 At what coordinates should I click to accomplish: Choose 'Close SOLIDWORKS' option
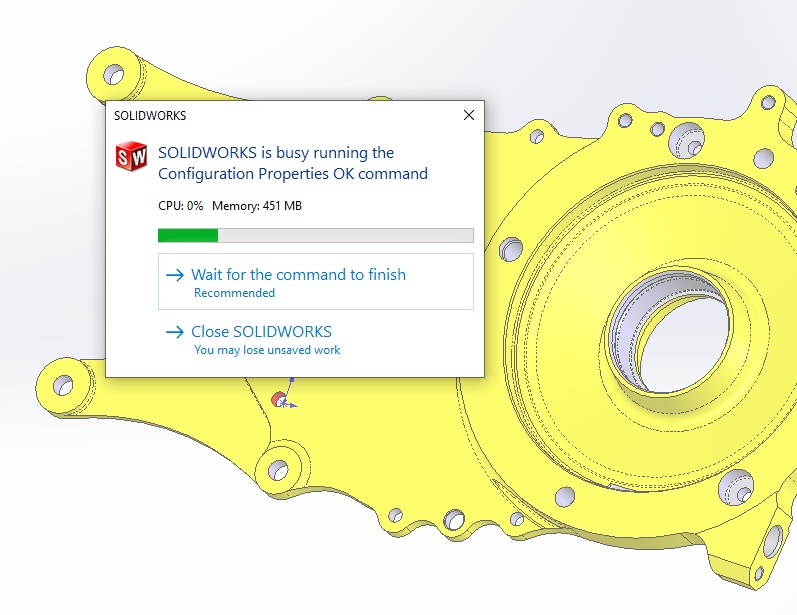point(316,340)
